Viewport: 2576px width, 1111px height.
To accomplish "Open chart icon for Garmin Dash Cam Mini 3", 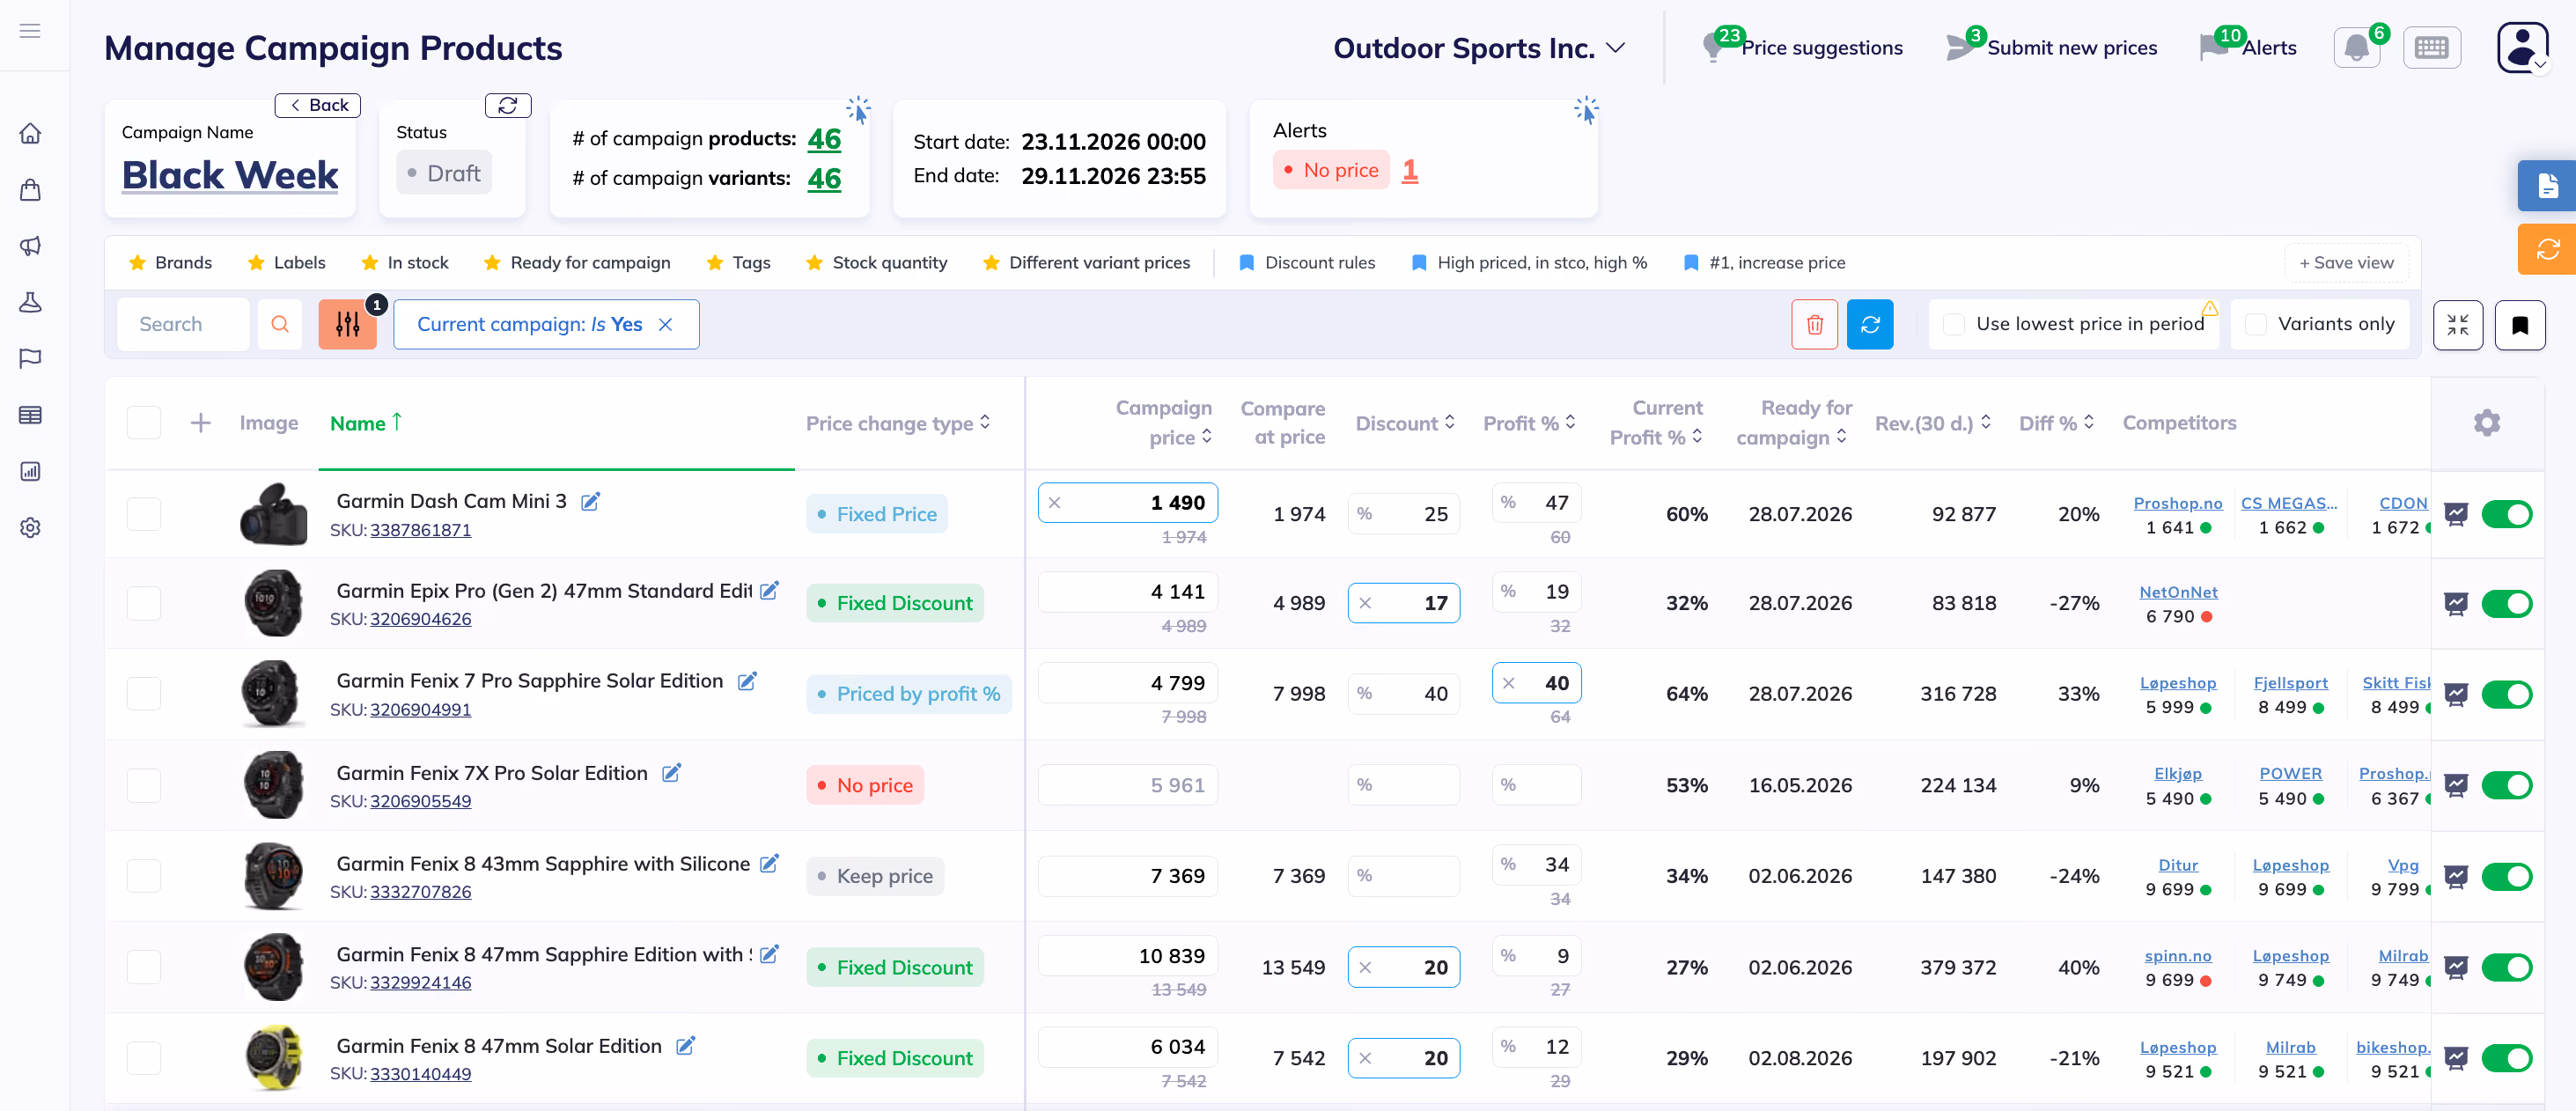I will click(2456, 514).
